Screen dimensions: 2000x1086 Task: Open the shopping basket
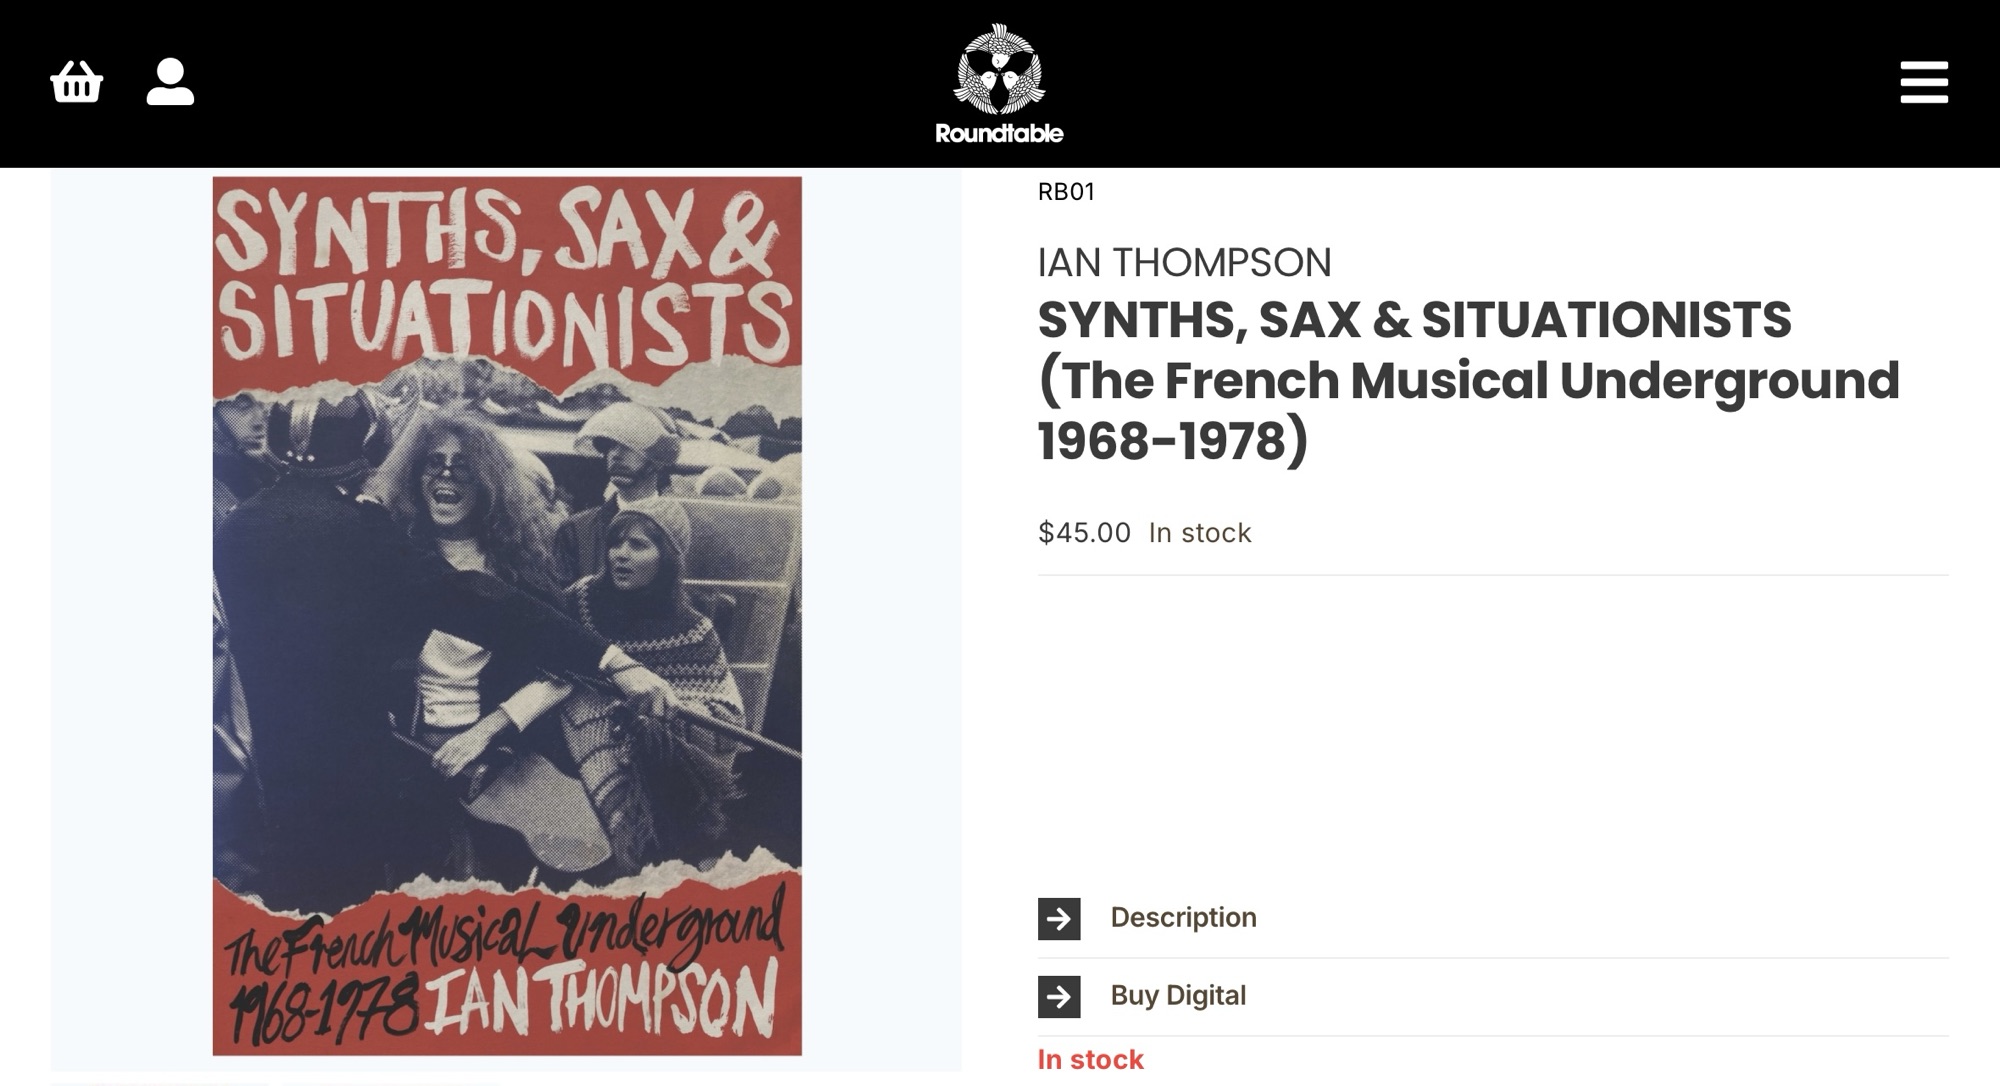(76, 82)
